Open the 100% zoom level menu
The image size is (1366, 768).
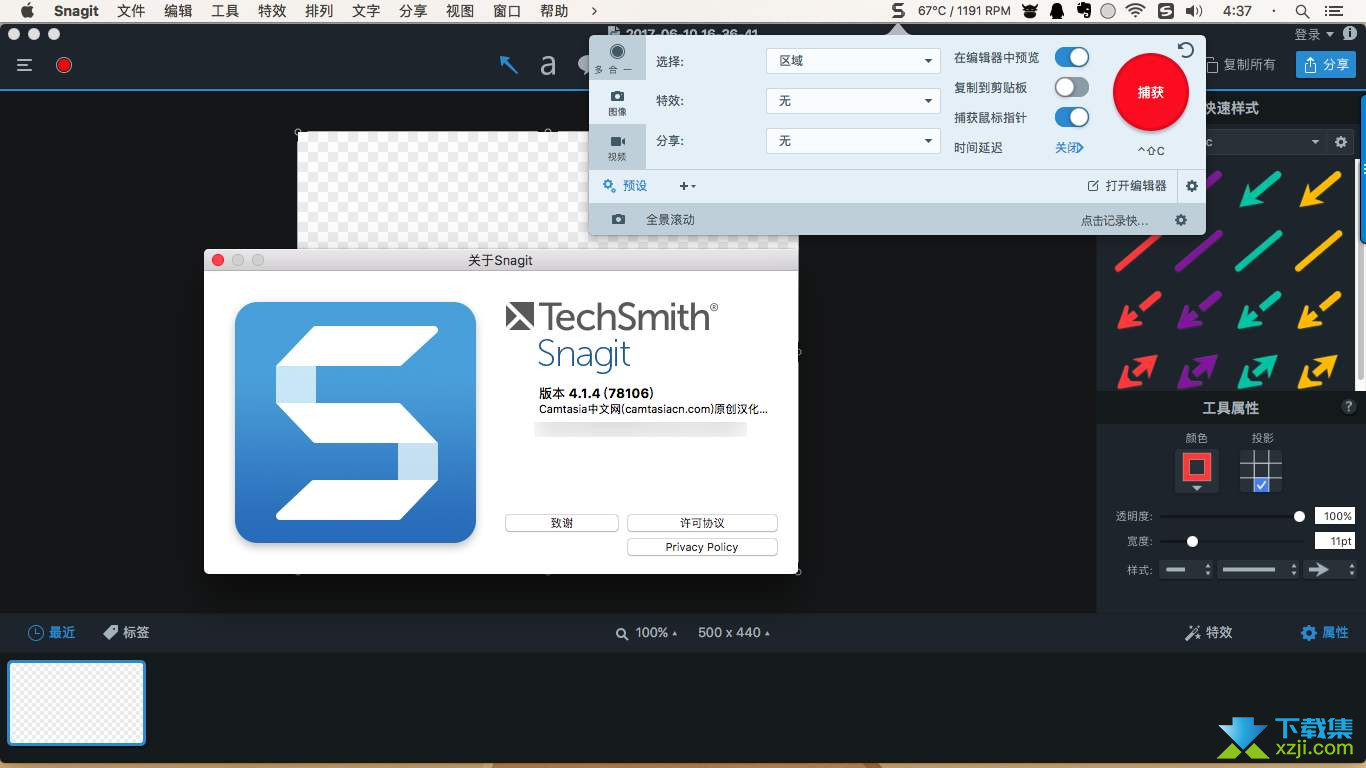646,633
